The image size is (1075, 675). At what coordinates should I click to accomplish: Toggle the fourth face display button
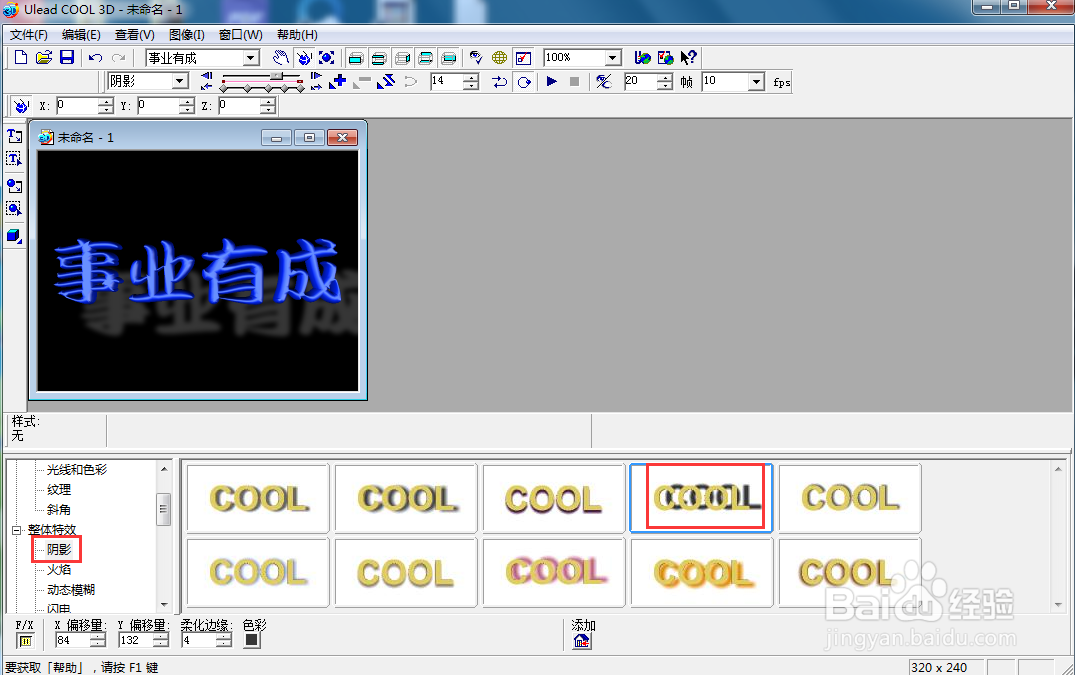[426, 58]
